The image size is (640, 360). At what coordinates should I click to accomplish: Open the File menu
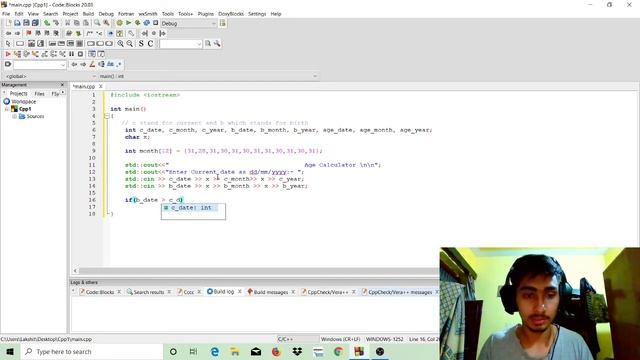(6, 14)
